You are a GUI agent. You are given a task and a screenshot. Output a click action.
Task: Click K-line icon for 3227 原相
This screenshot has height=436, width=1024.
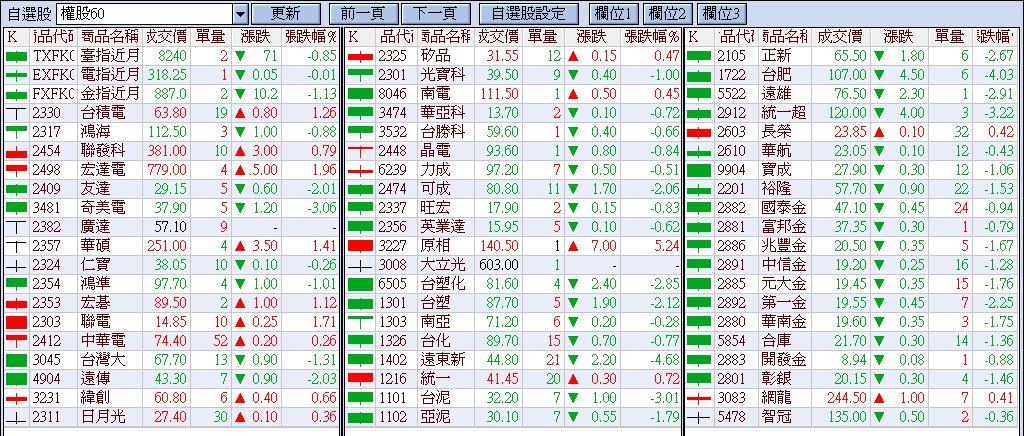click(360, 247)
